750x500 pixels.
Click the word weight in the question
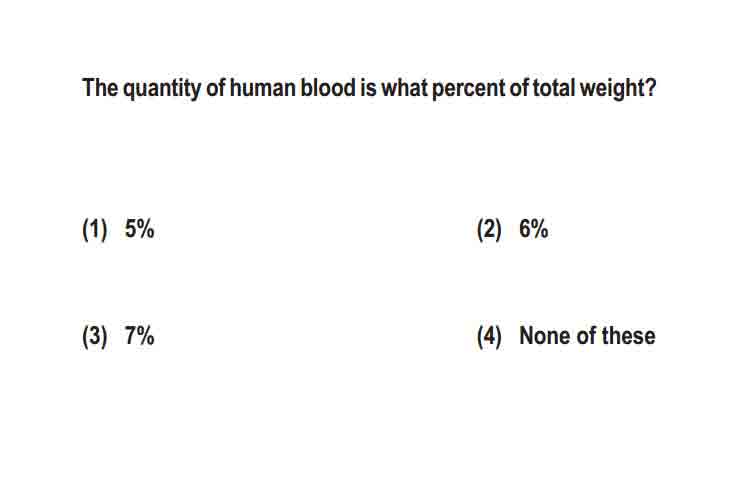click(x=612, y=89)
